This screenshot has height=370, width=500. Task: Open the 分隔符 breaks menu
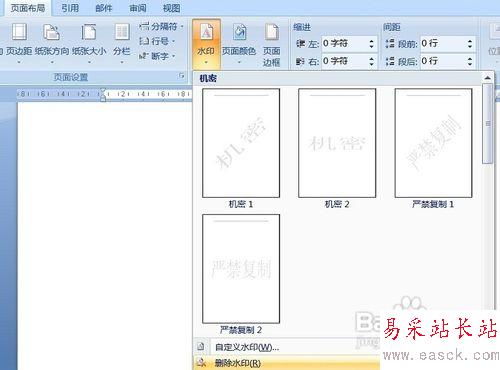click(x=161, y=26)
